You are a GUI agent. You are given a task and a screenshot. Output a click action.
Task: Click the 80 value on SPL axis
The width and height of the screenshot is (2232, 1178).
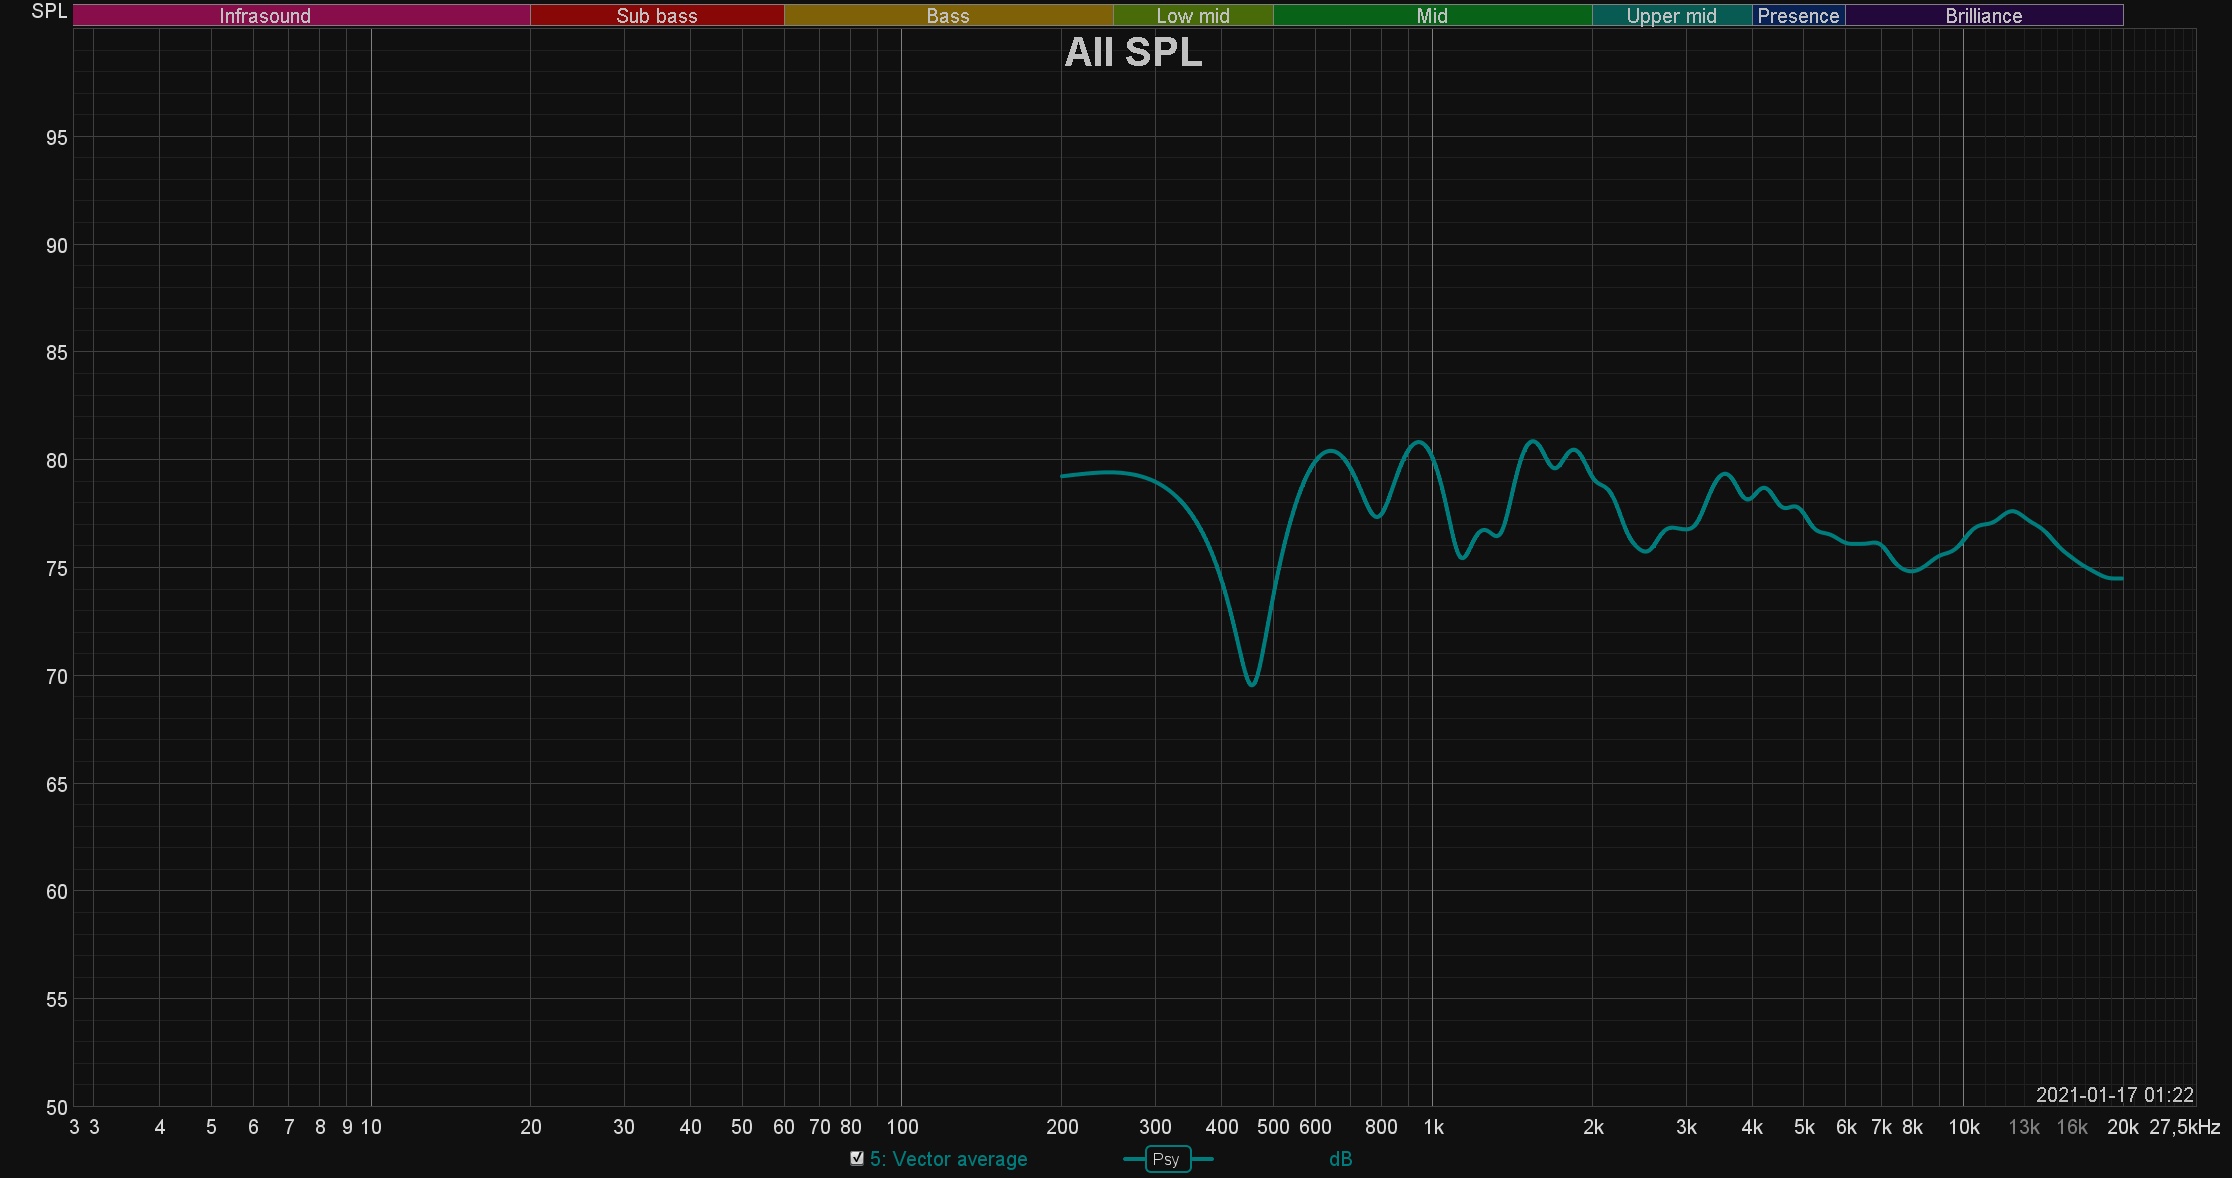click(57, 461)
